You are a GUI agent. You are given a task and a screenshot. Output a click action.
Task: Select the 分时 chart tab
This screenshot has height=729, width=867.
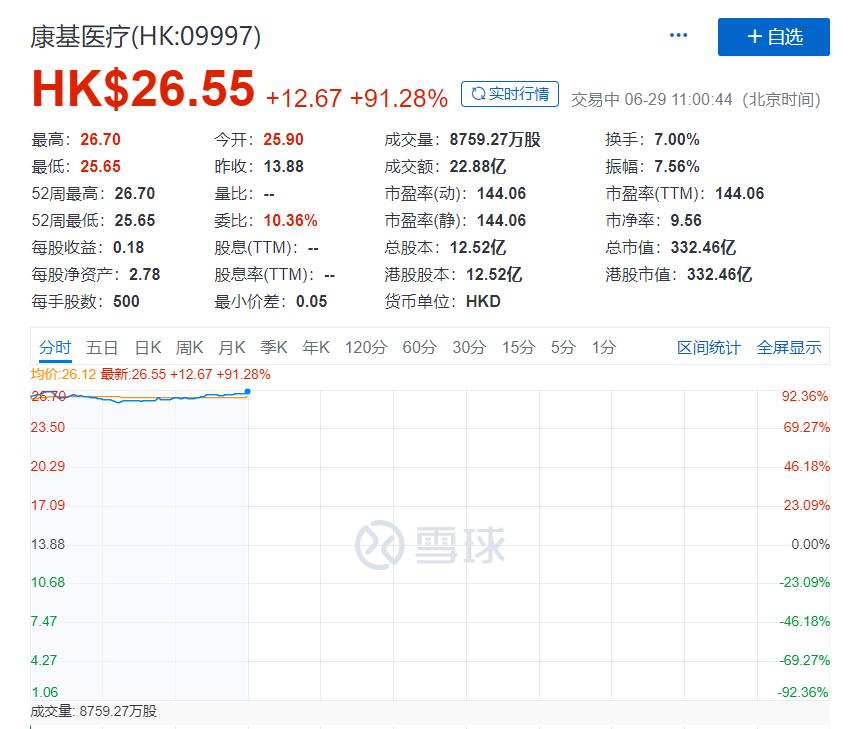(x=56, y=348)
